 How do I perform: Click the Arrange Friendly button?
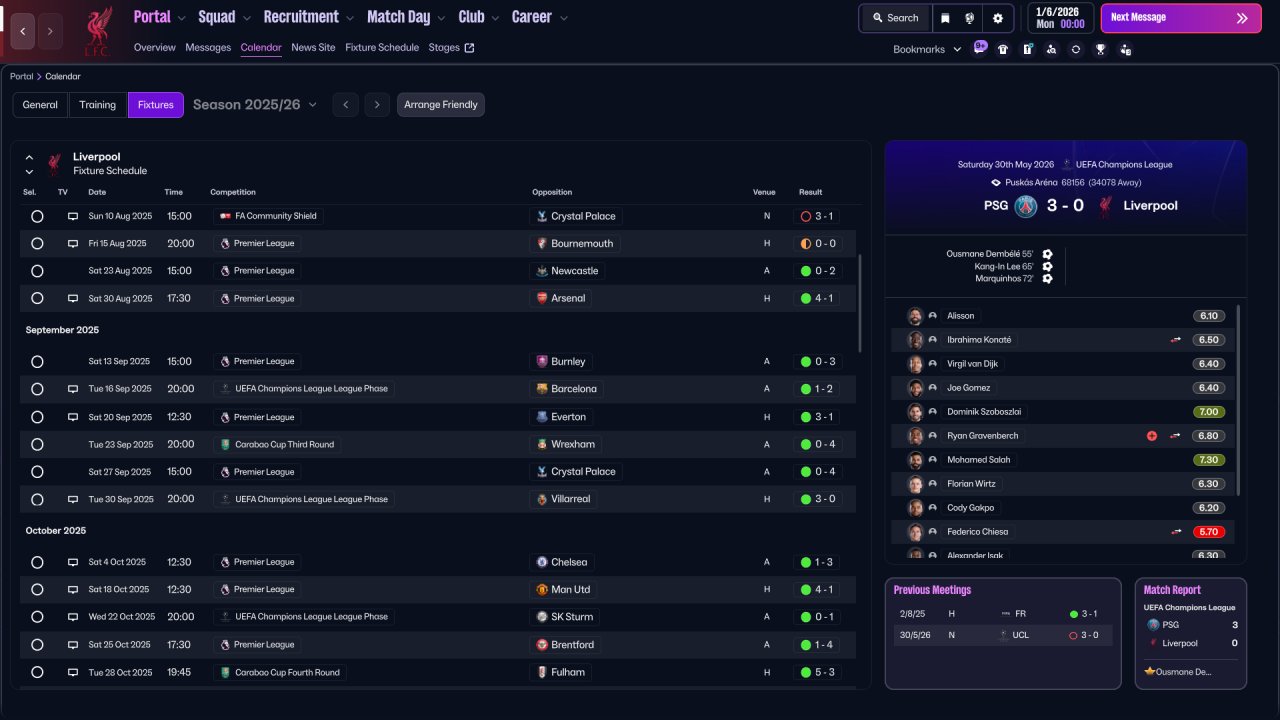click(x=441, y=105)
